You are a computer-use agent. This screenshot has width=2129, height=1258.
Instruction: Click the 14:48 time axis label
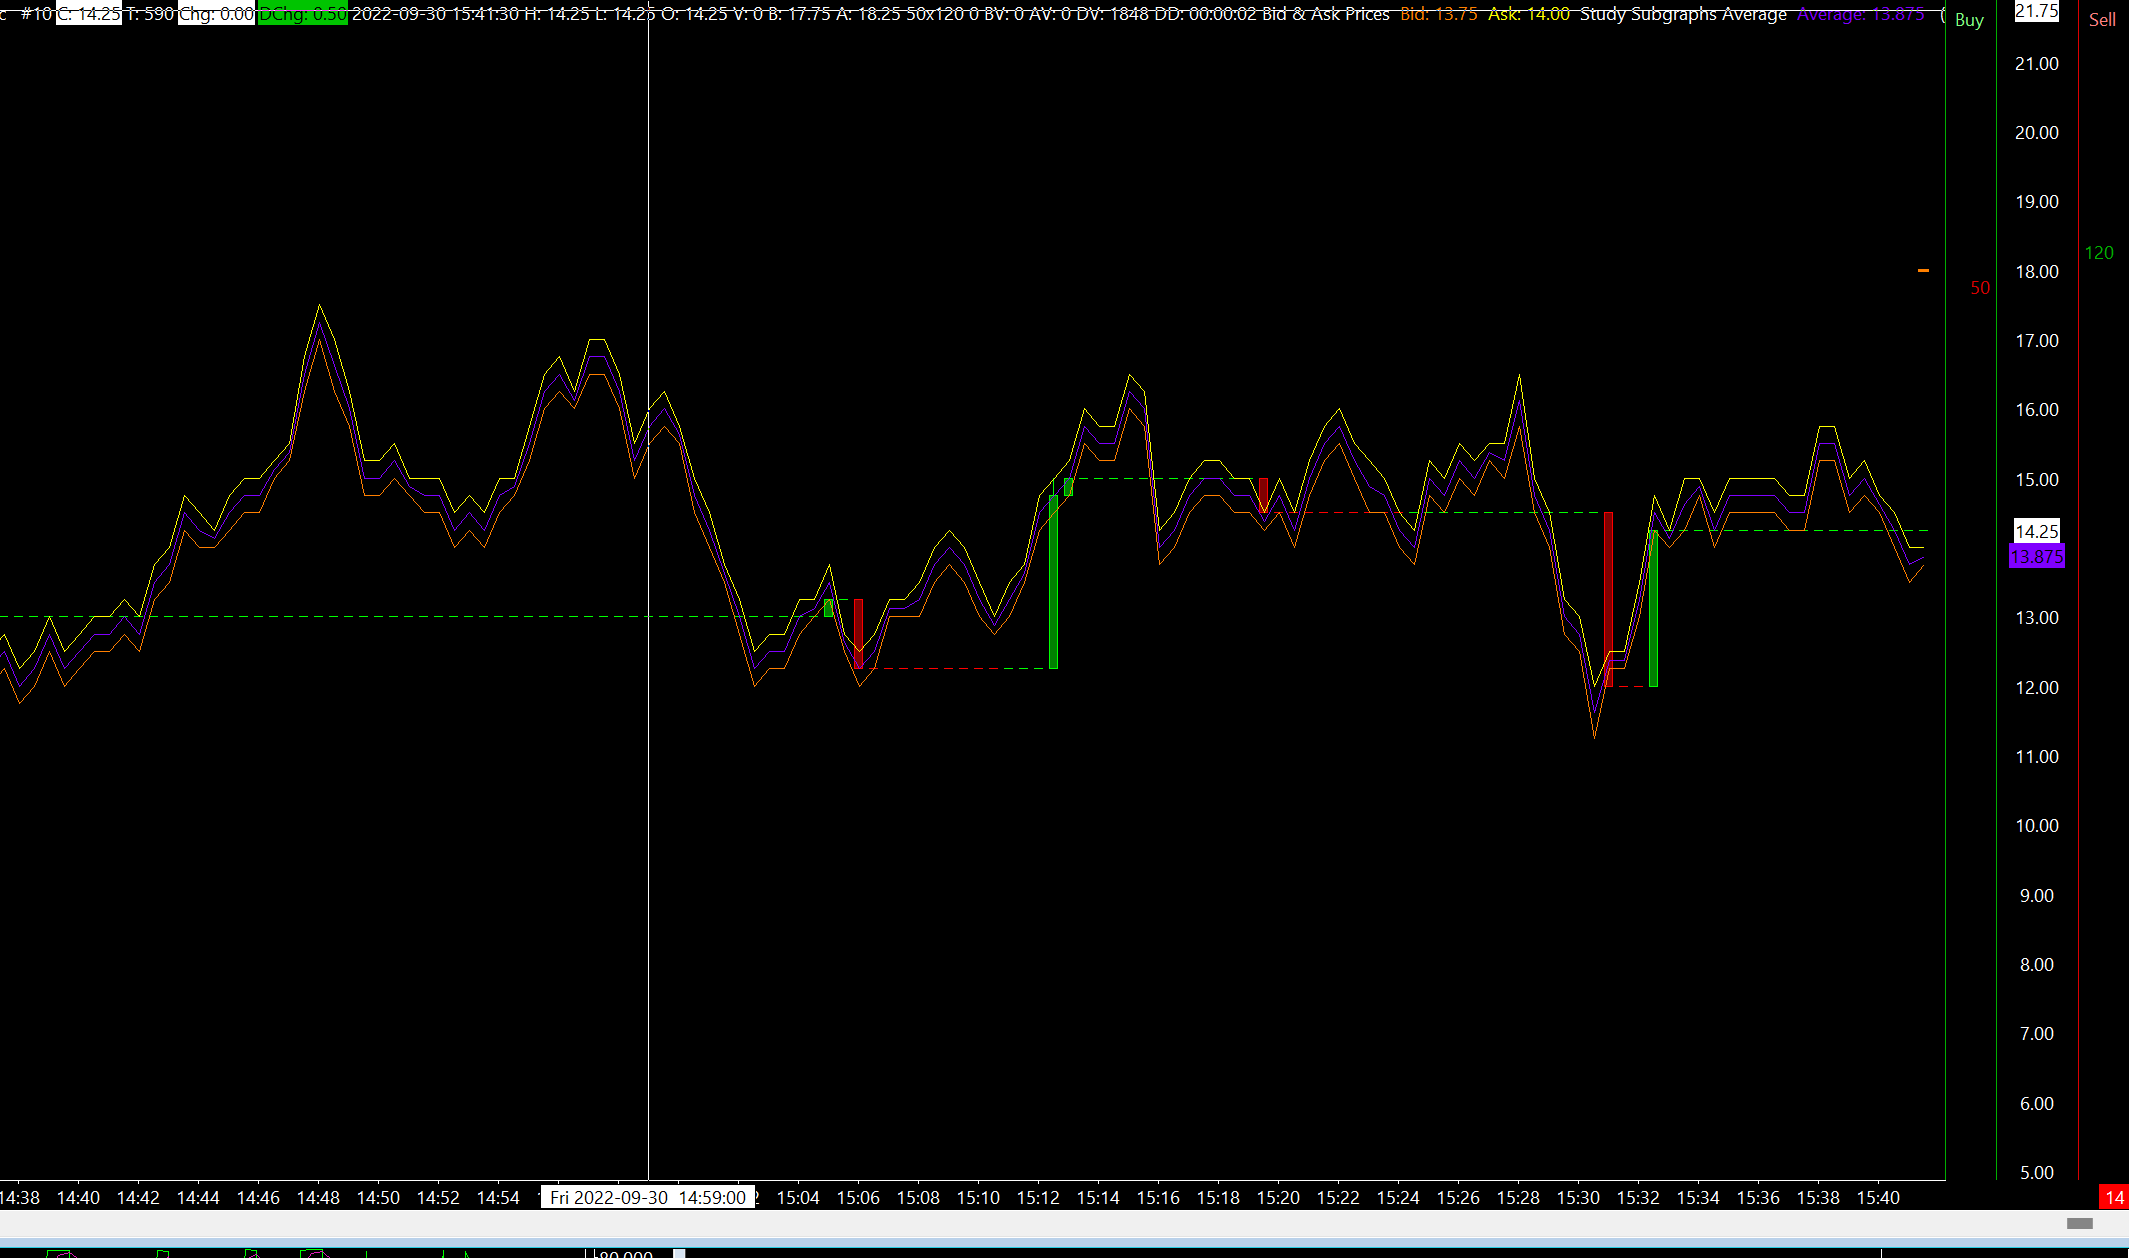[x=318, y=1197]
